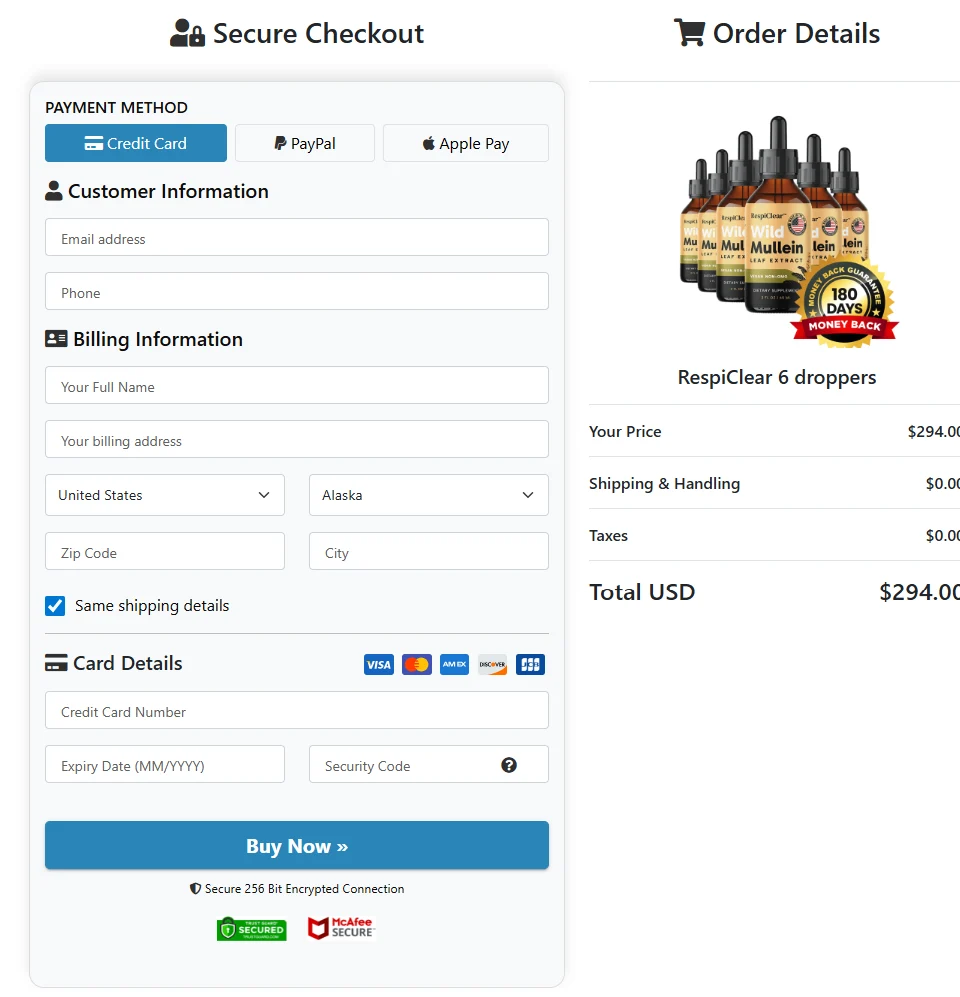Click the security code help question mark
This screenshot has height=997, width=960.
click(509, 765)
